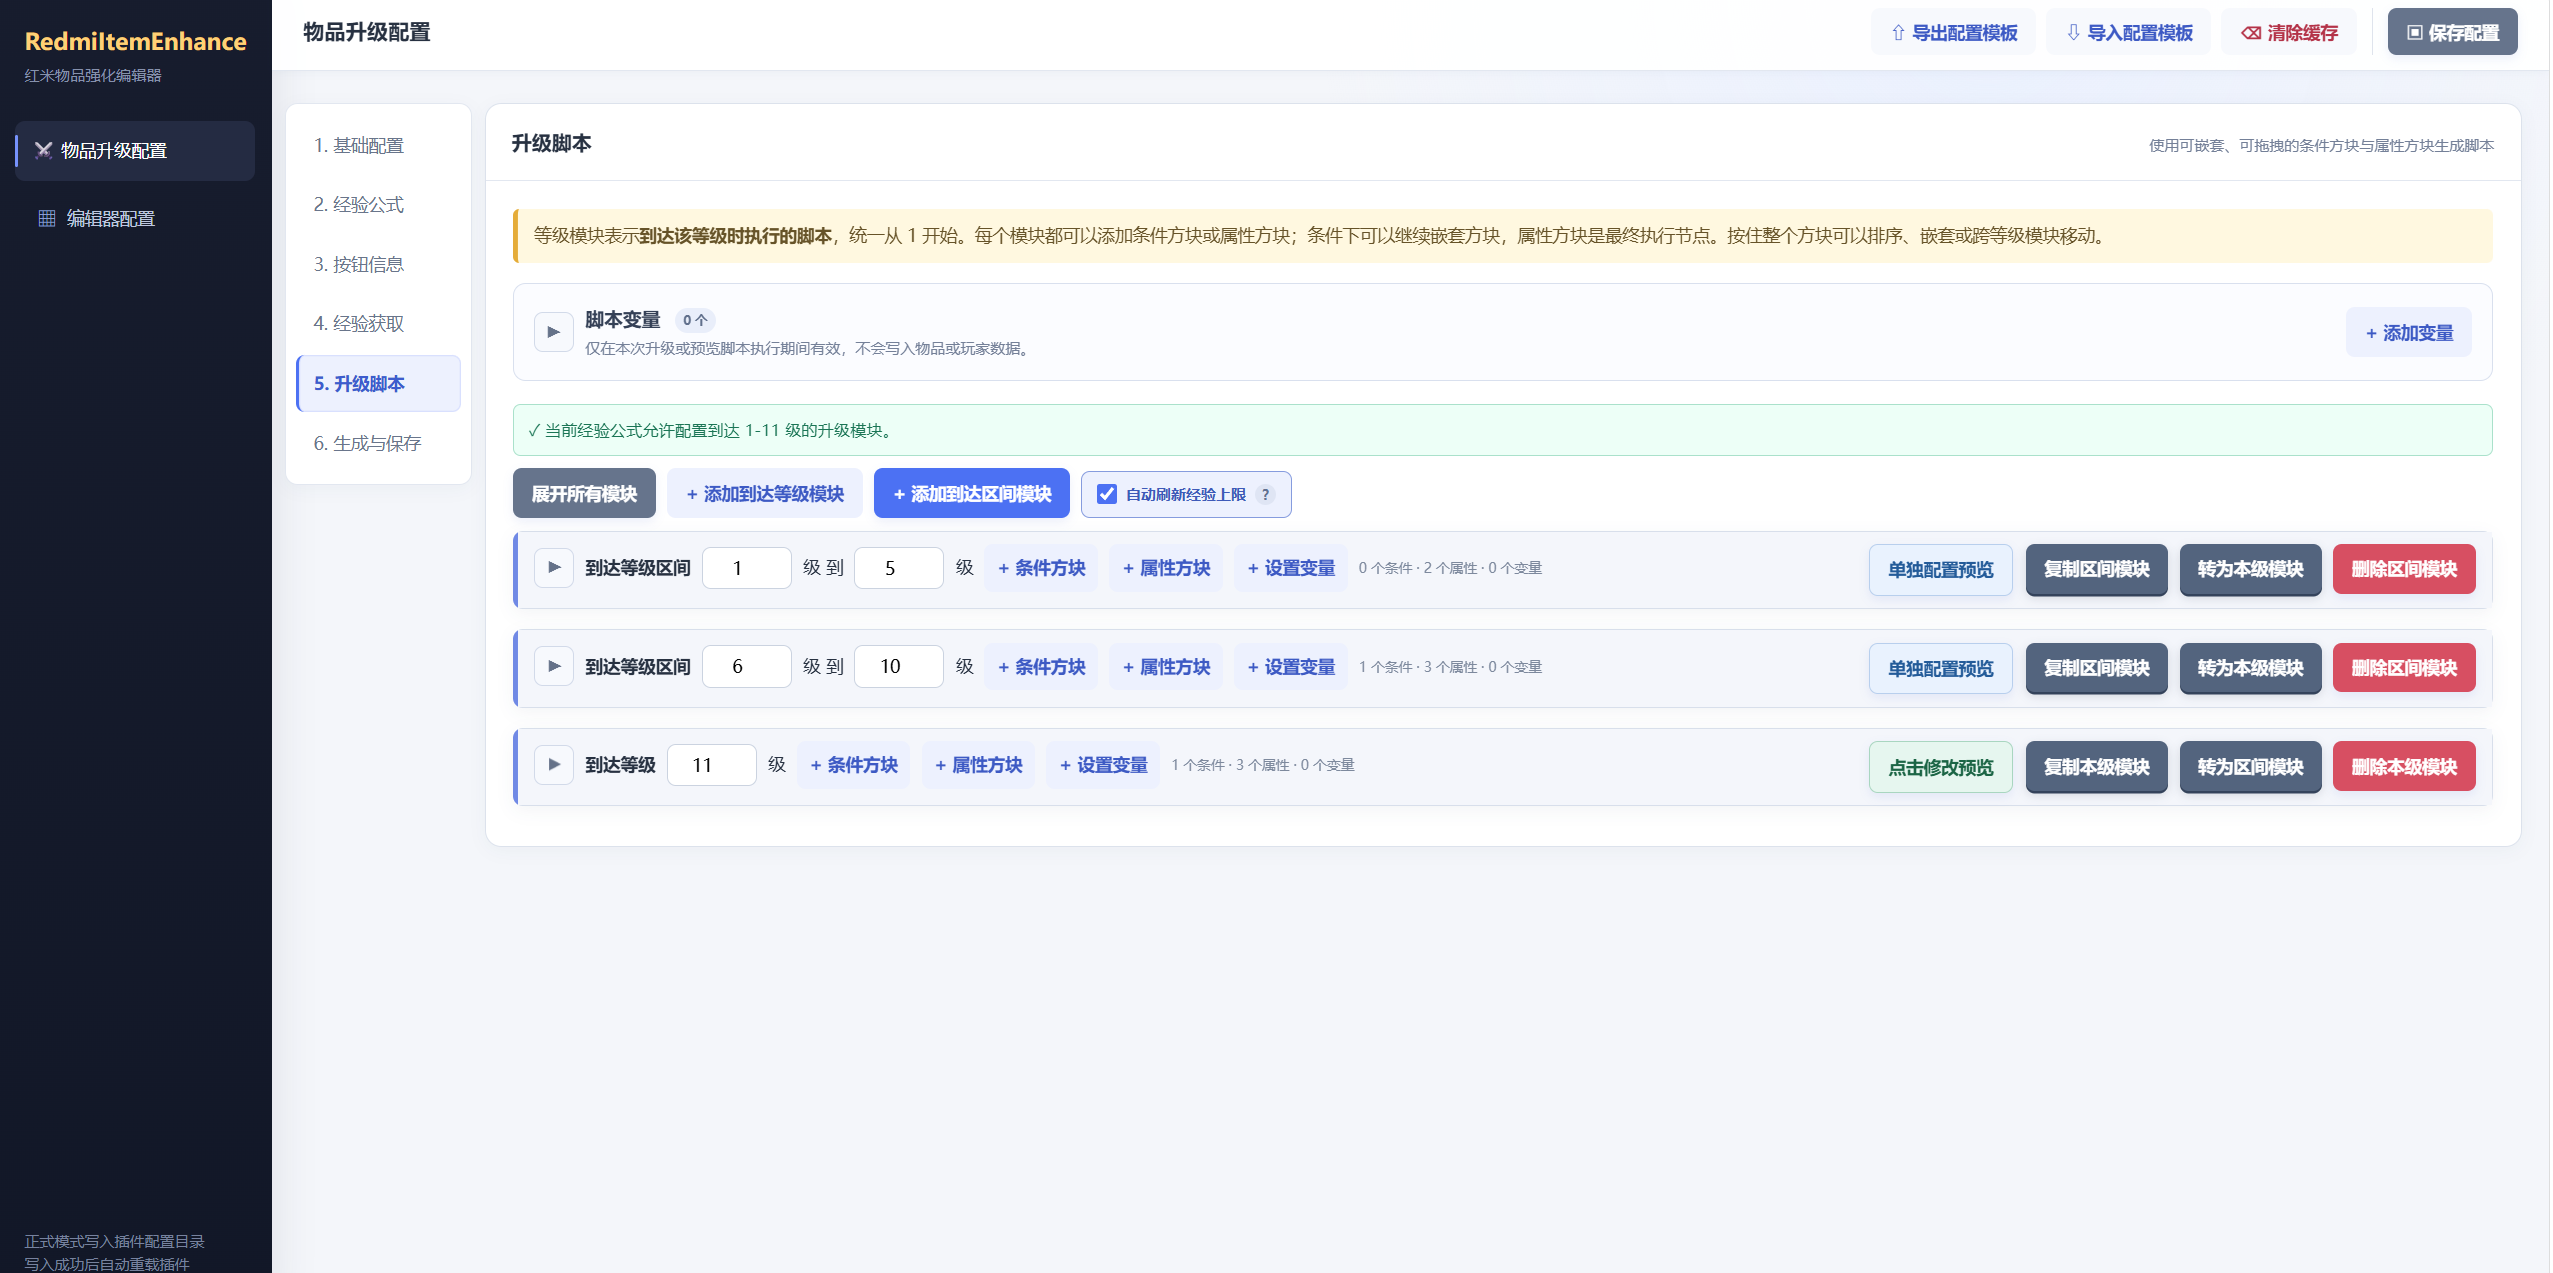
Task: Expand the level 6 to 10 range module
Action: [553, 667]
